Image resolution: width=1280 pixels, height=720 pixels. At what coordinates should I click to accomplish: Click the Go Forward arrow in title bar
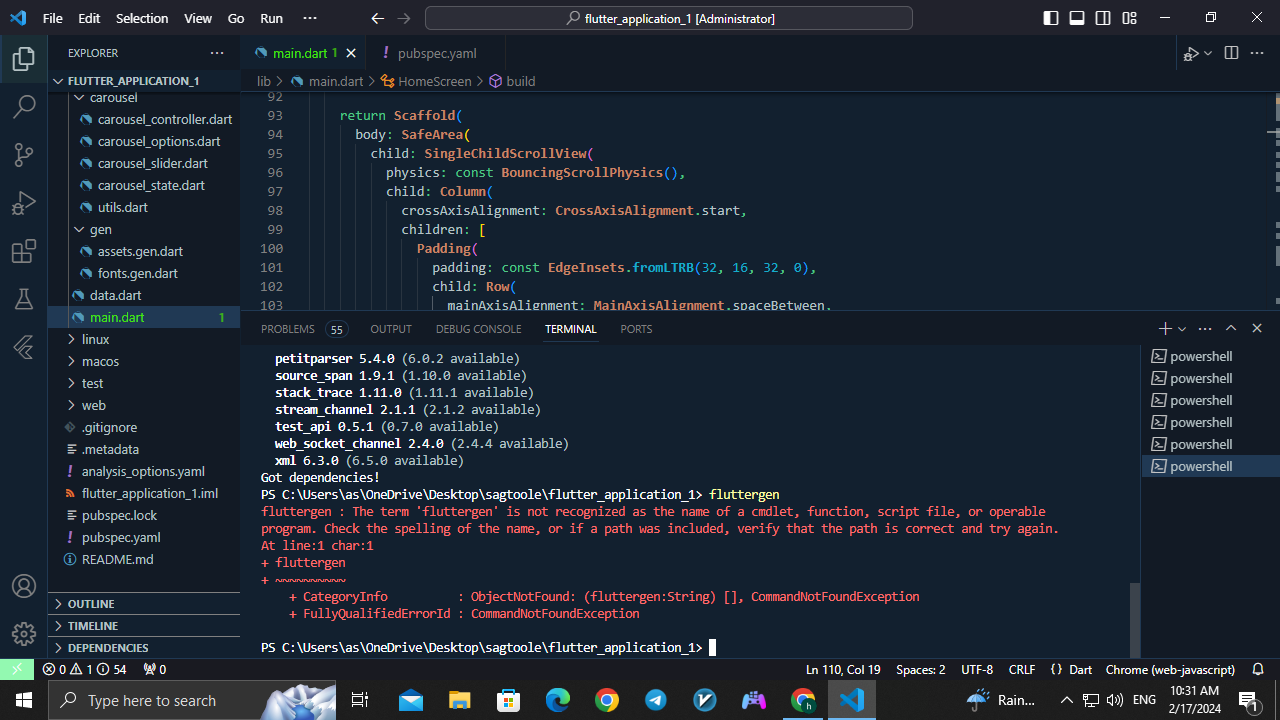pyautogui.click(x=403, y=18)
